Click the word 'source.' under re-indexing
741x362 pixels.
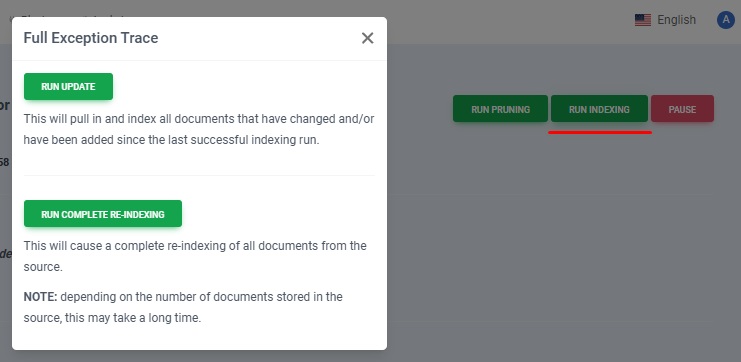(x=43, y=267)
